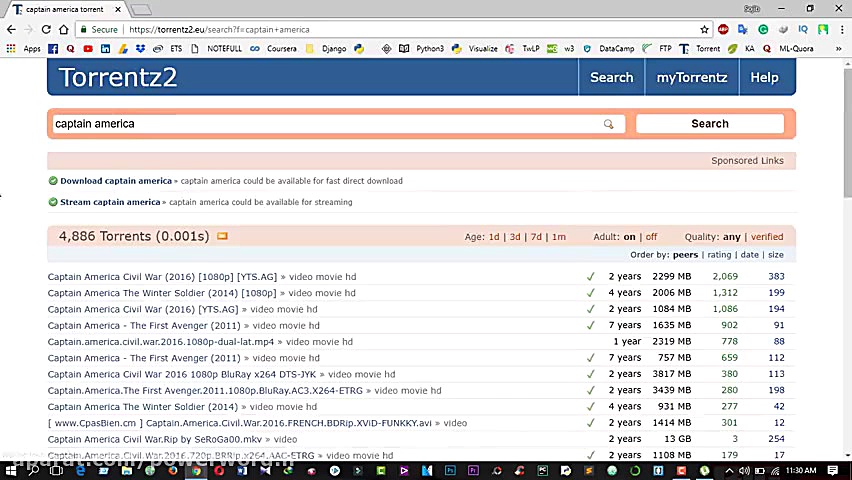Open Django bookmark

pyautogui.click(x=326, y=48)
